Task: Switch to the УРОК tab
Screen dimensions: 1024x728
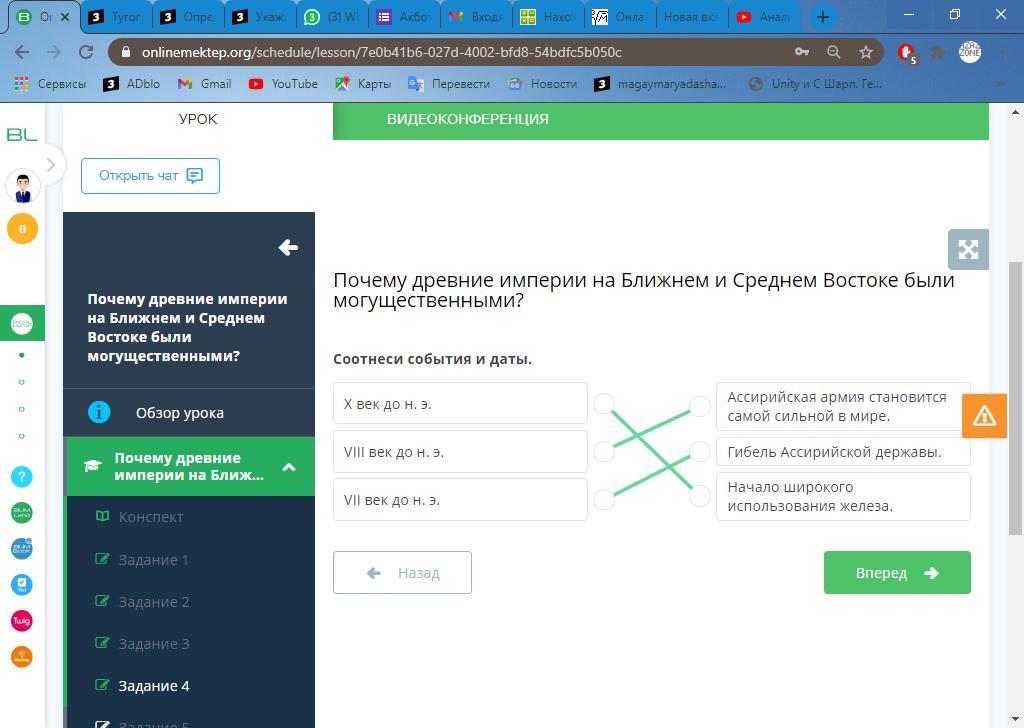Action: (198, 119)
